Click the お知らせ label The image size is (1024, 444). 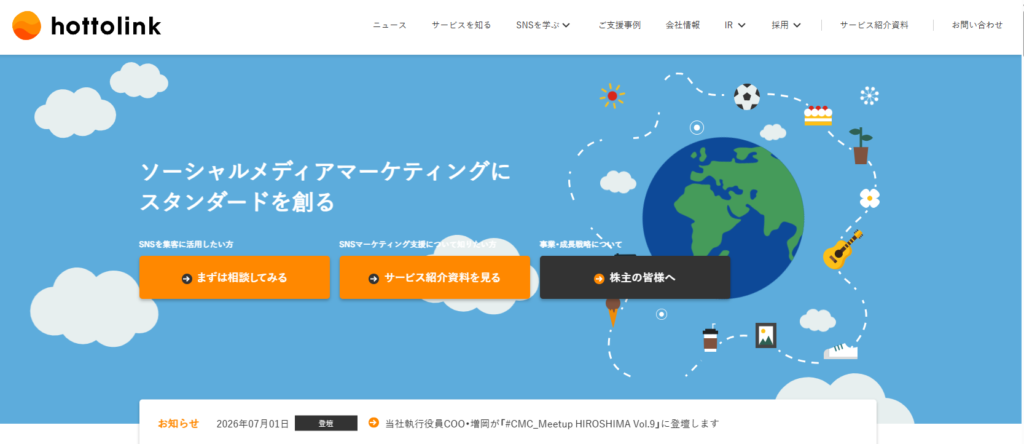tap(178, 423)
